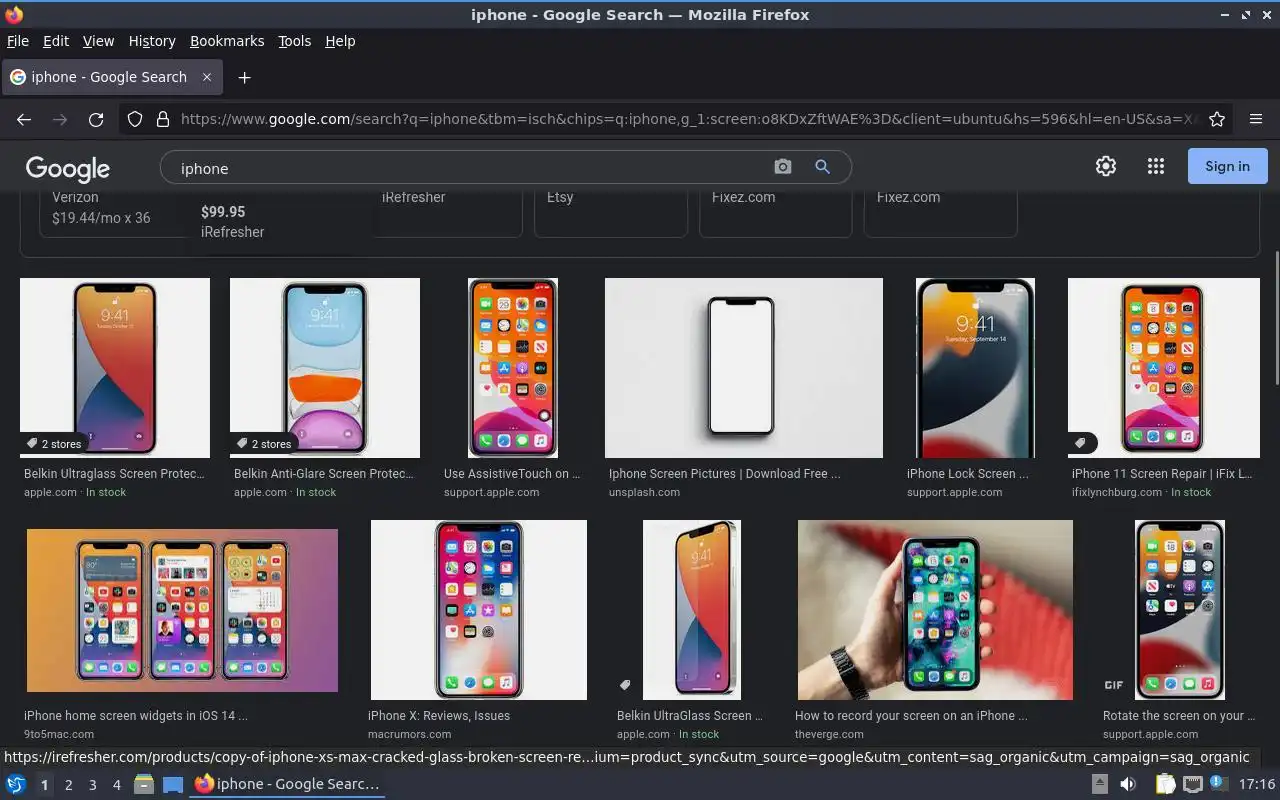This screenshot has height=800, width=1280.
Task: Click 2 stores tag on Belkin Anti-Glare image
Action: pyautogui.click(x=264, y=444)
